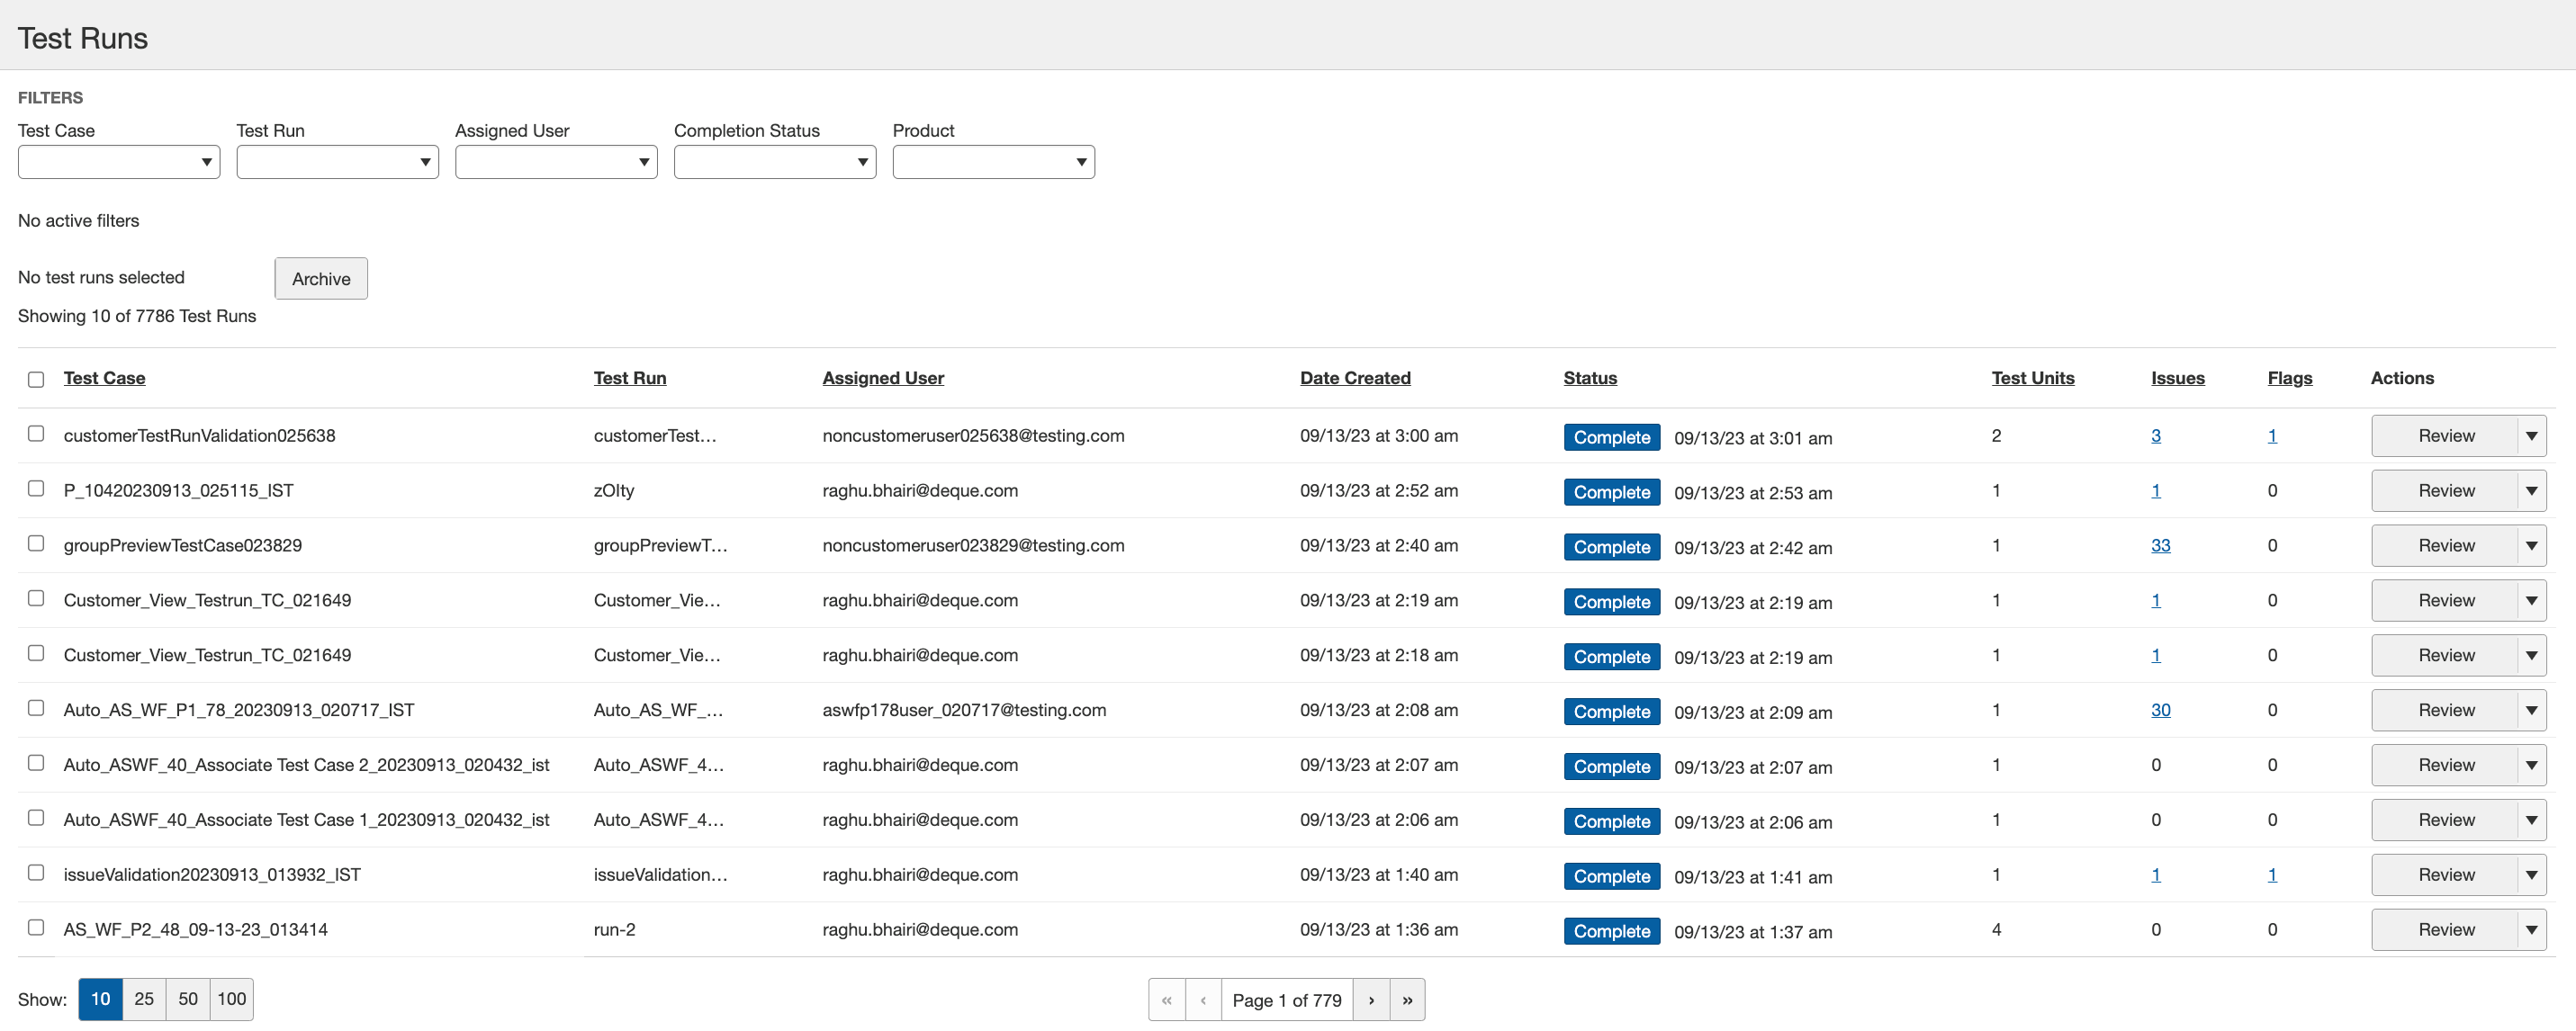2576x1031 pixels.
Task: Show 25 results per page
Action: [x=144, y=999]
